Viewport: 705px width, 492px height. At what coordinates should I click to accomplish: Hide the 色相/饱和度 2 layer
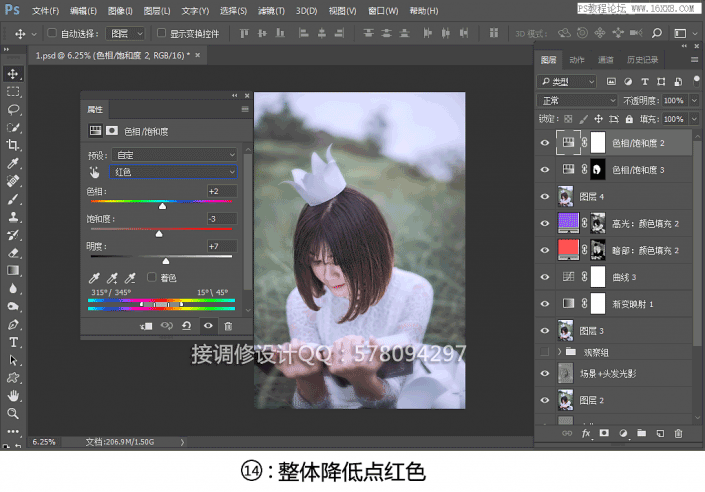pos(545,143)
